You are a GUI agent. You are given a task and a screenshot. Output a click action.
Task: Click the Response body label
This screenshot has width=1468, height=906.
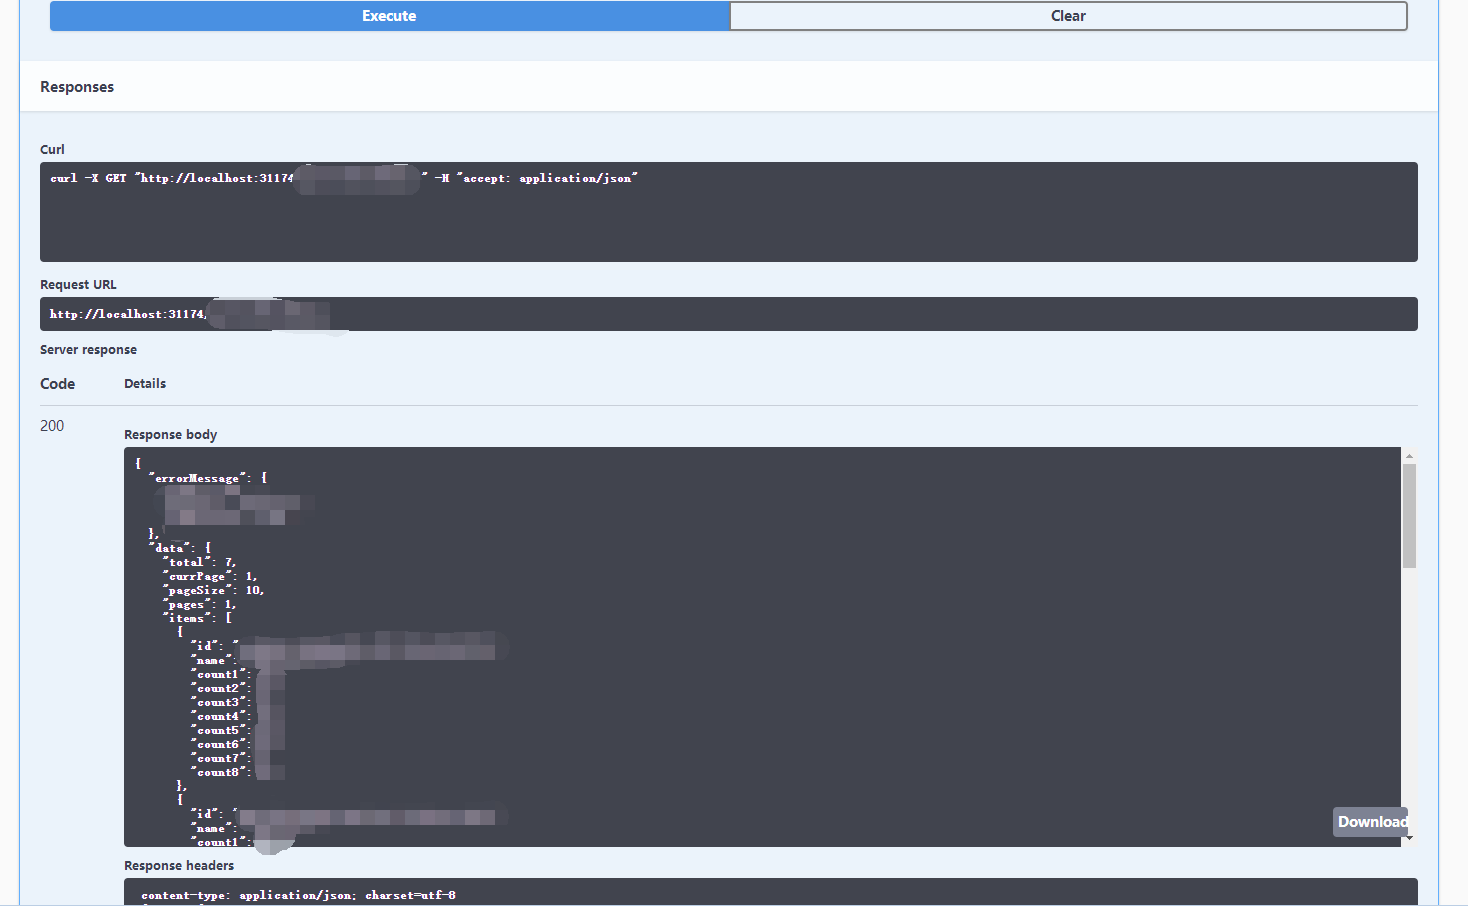(170, 434)
